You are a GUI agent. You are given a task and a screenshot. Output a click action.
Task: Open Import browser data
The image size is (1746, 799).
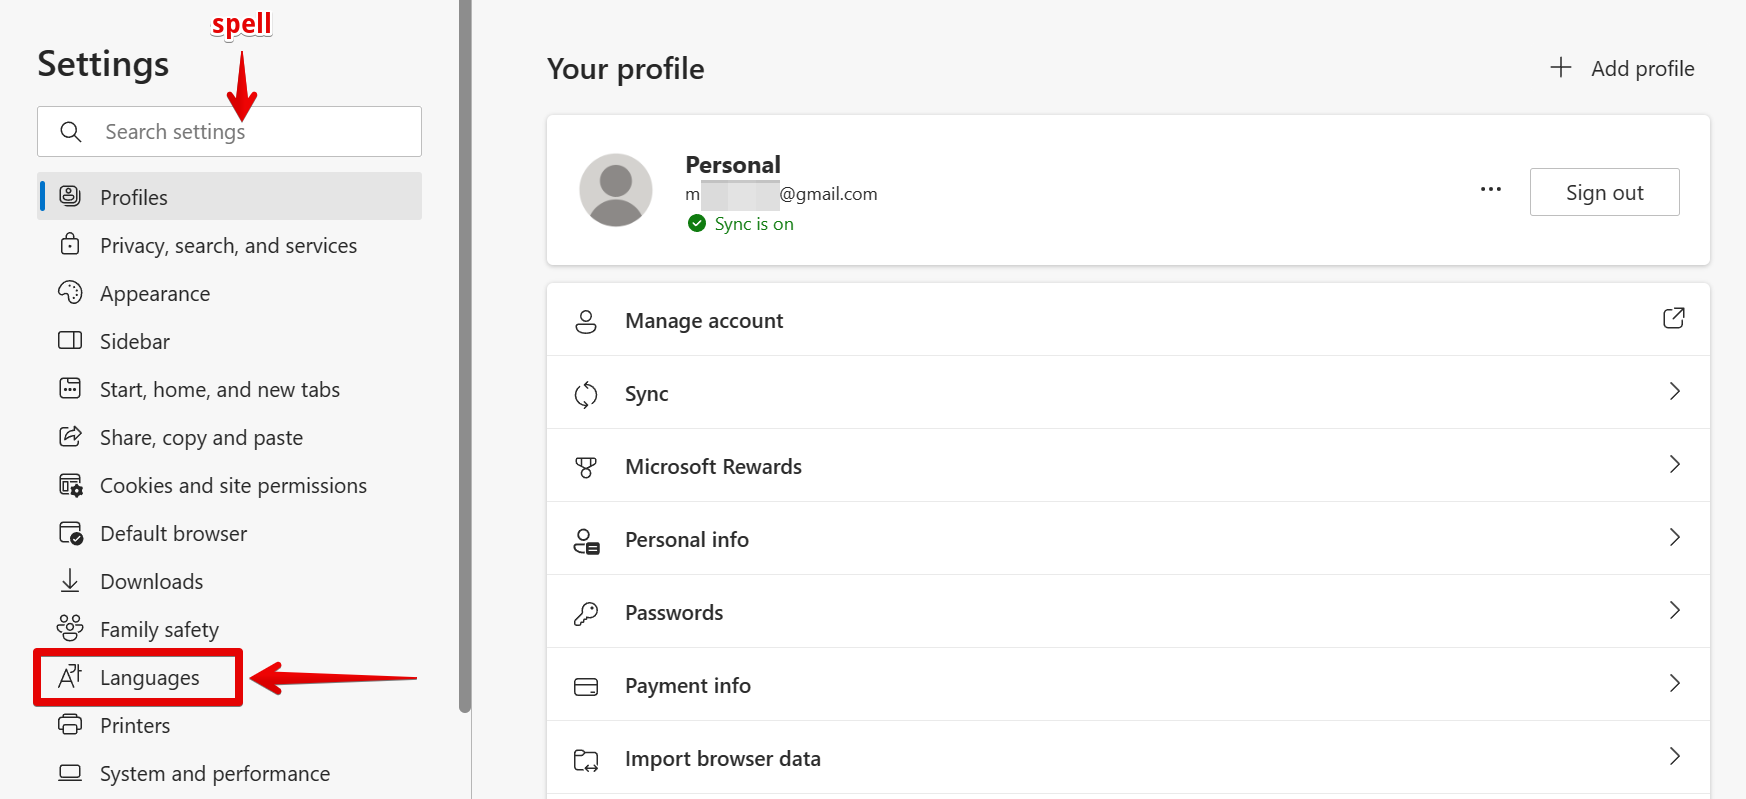click(x=722, y=759)
